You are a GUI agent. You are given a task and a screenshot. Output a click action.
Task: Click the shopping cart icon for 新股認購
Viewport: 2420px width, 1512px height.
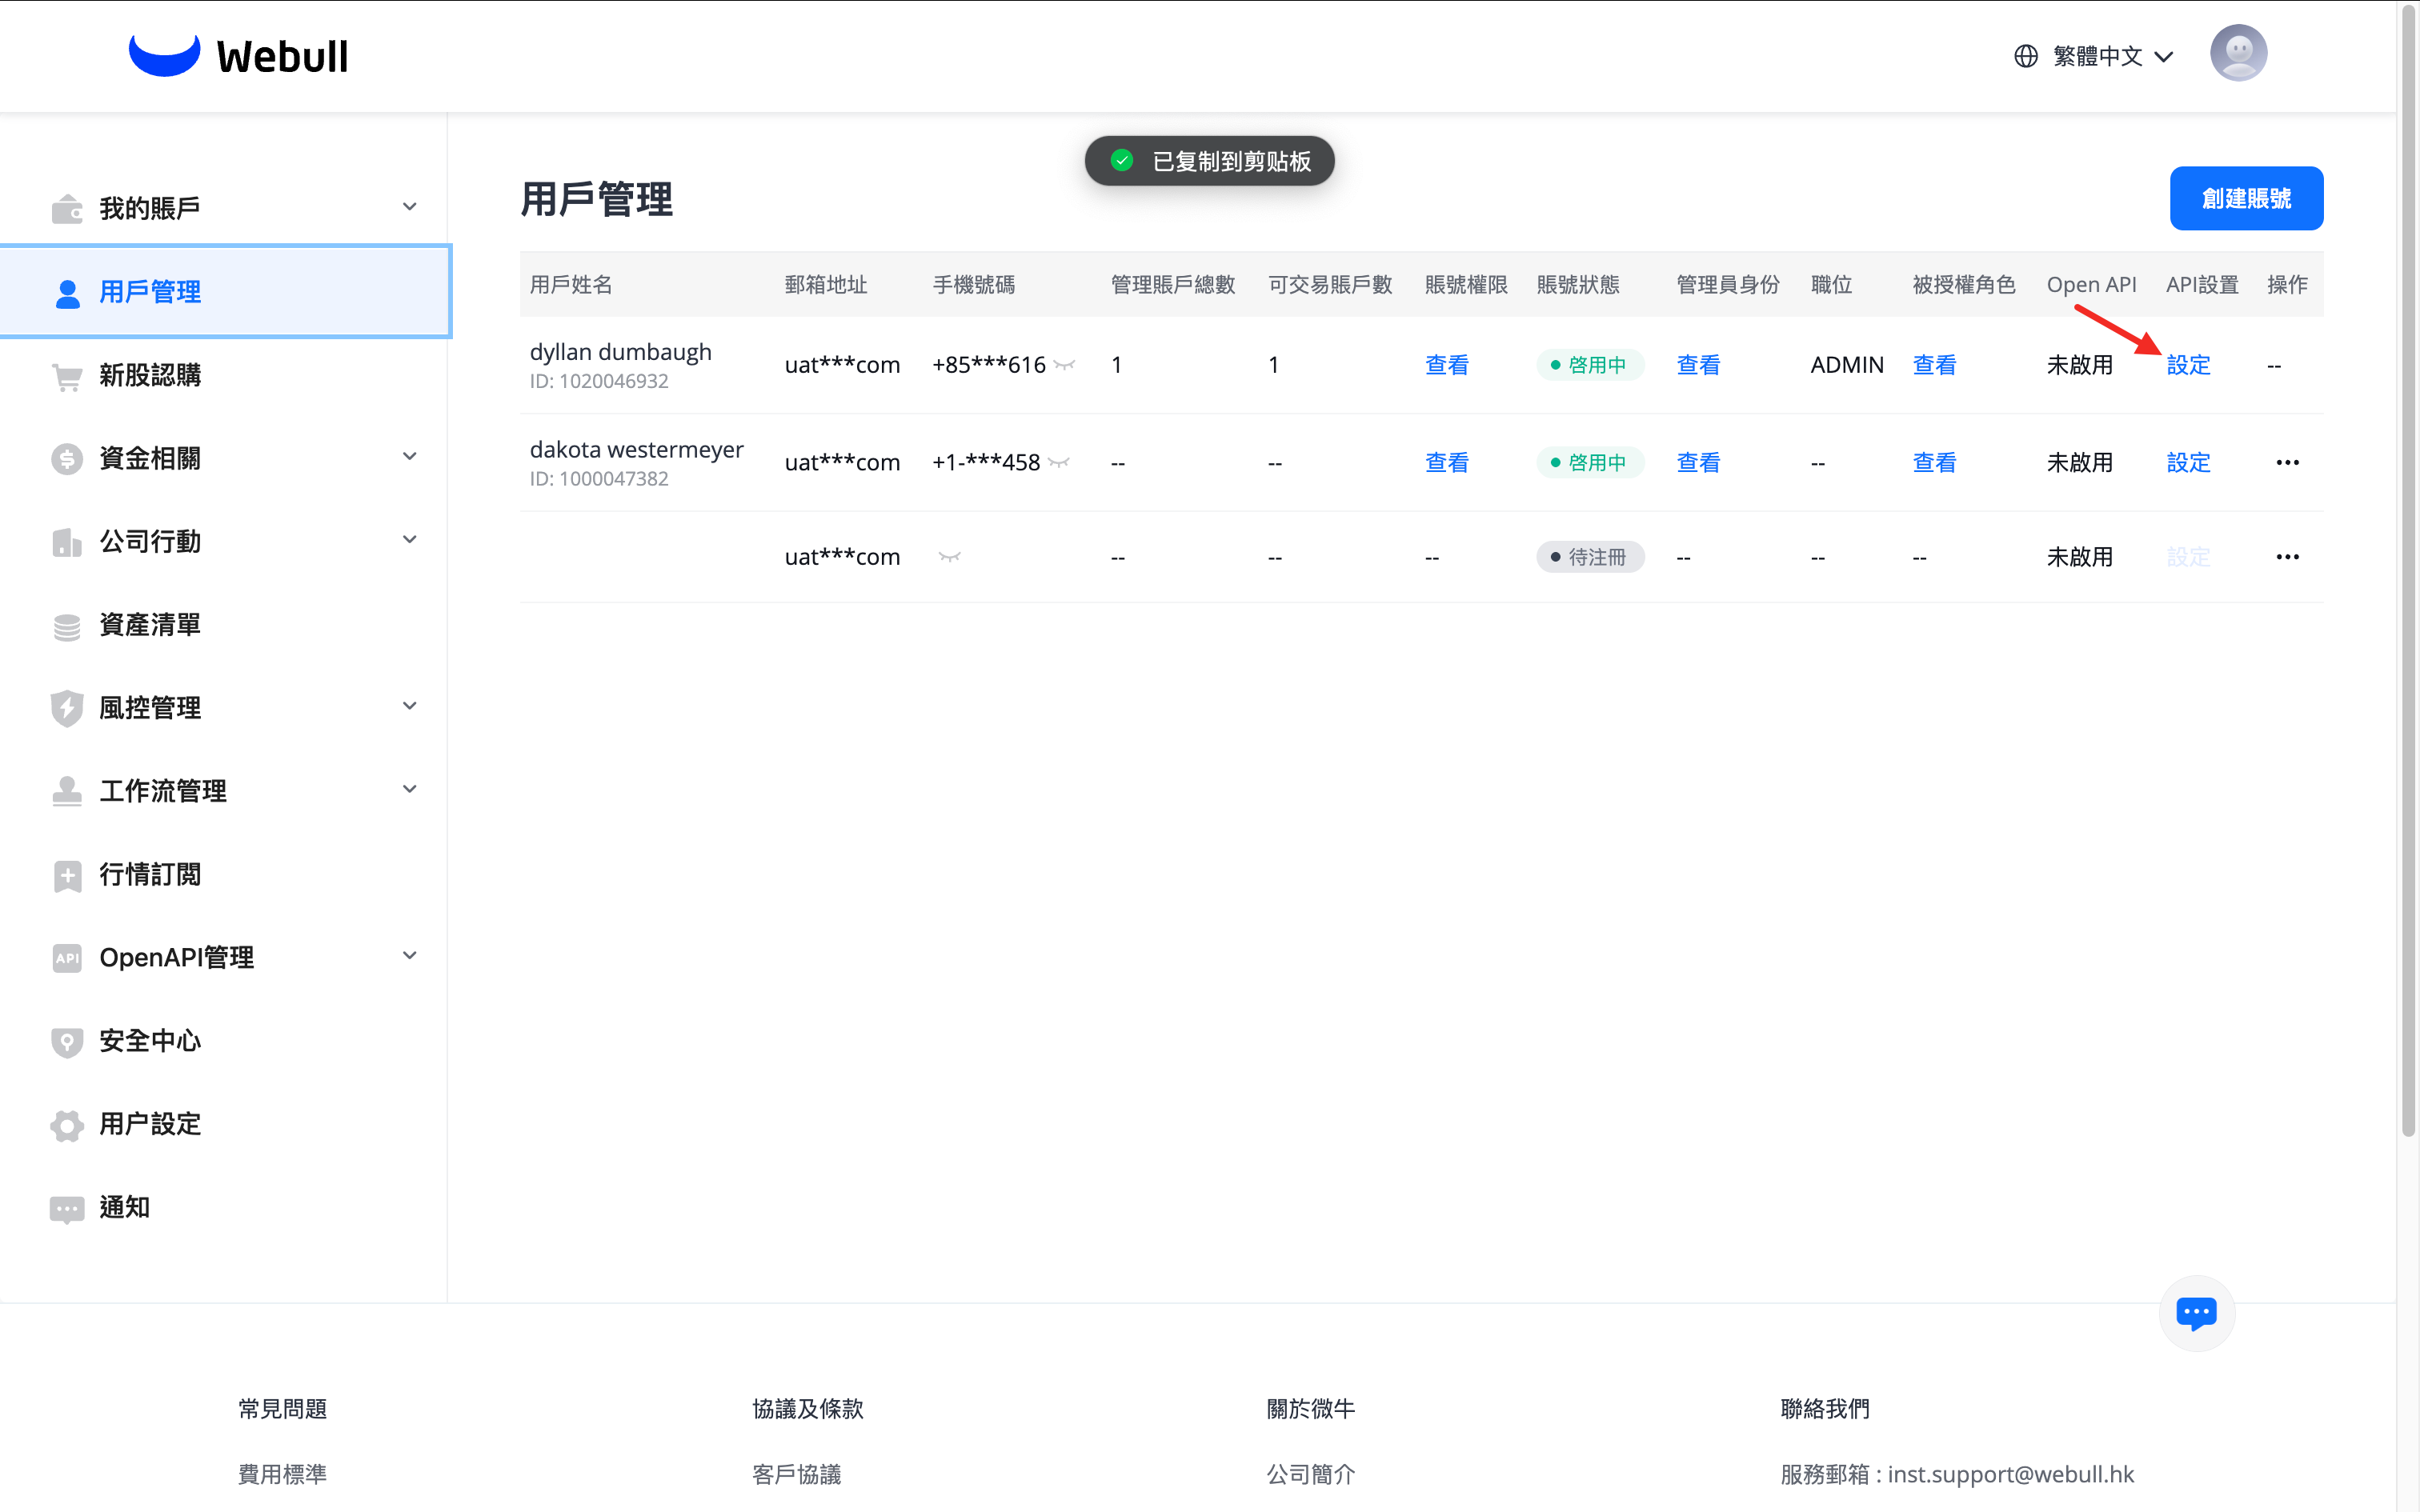click(67, 376)
